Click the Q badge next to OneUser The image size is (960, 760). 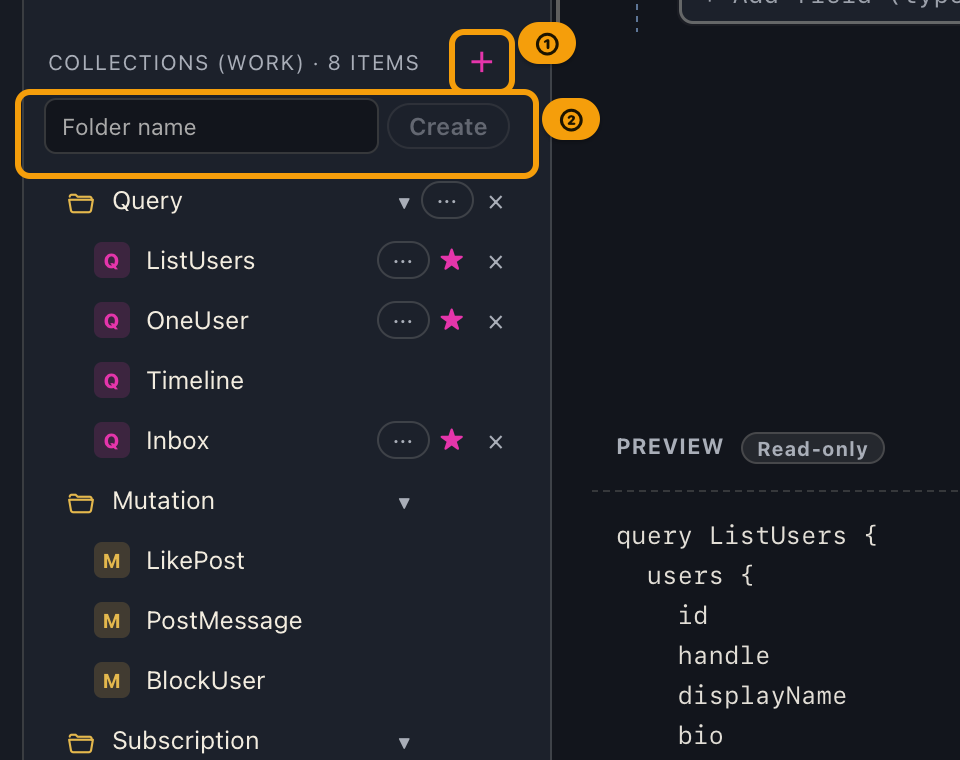(x=111, y=321)
